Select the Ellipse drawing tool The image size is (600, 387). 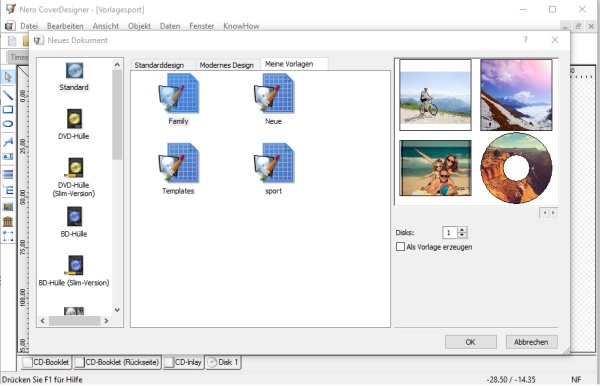[x=8, y=124]
